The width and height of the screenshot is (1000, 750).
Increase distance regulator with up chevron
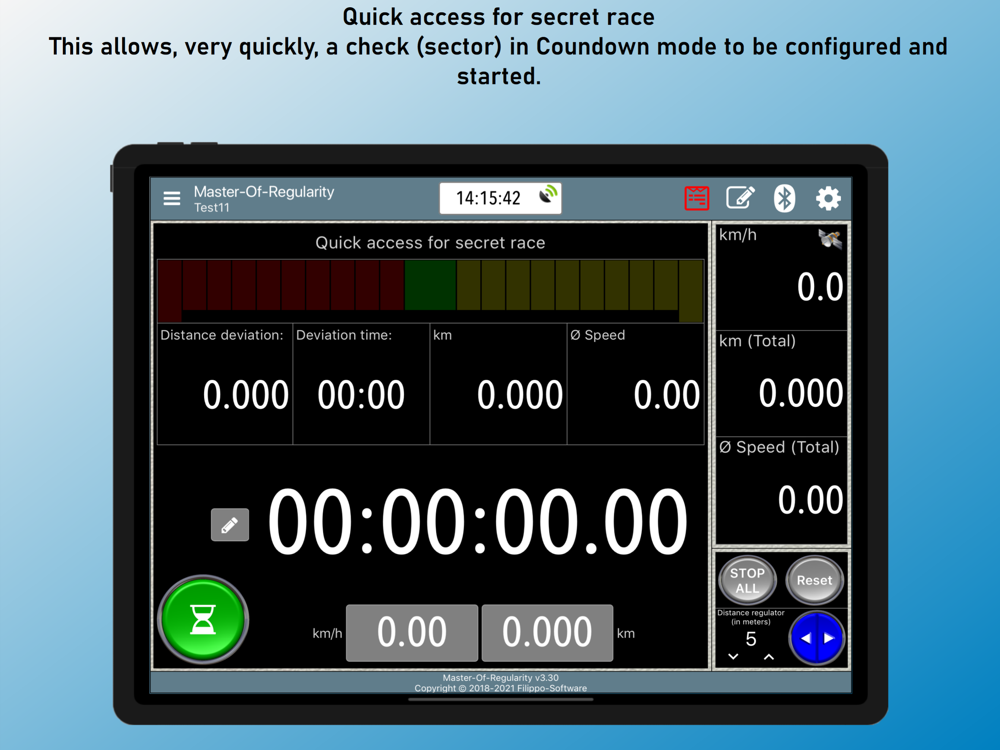769,656
